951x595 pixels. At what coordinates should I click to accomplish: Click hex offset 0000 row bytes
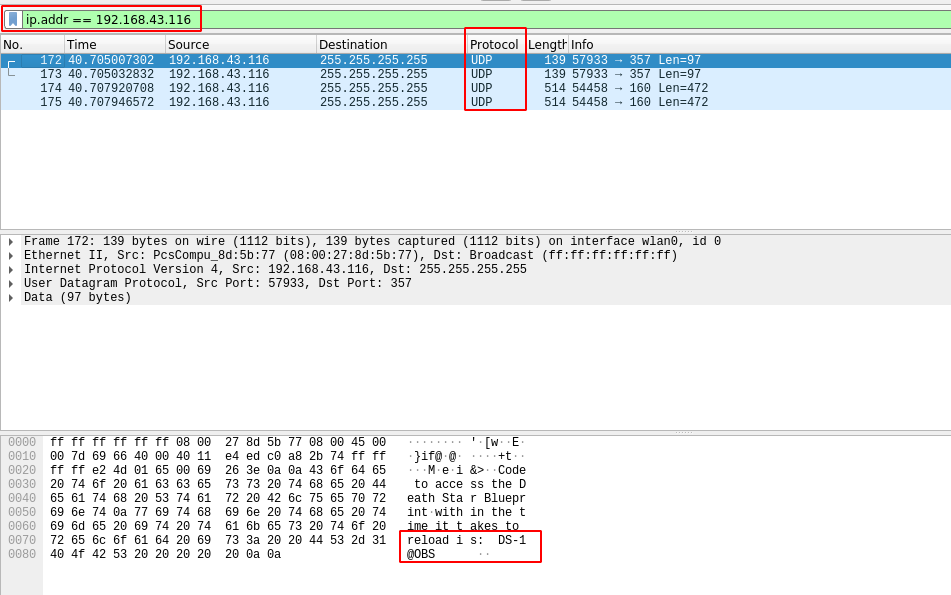tap(218, 442)
